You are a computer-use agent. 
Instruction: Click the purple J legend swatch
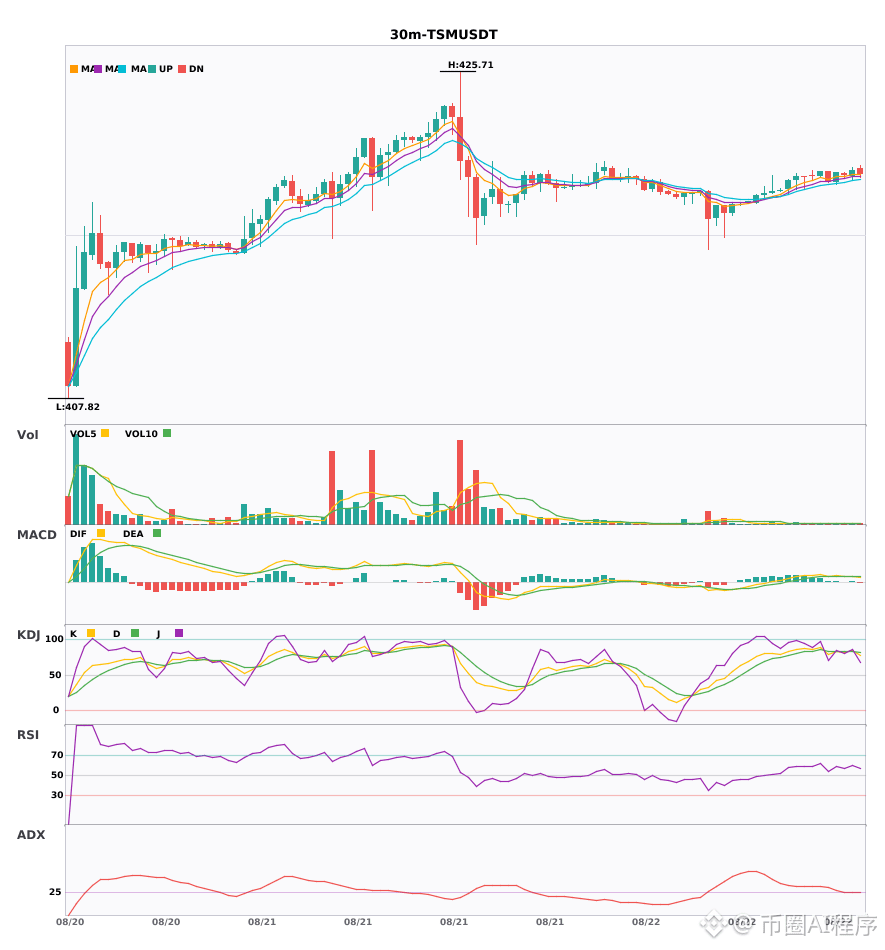pyautogui.click(x=179, y=633)
